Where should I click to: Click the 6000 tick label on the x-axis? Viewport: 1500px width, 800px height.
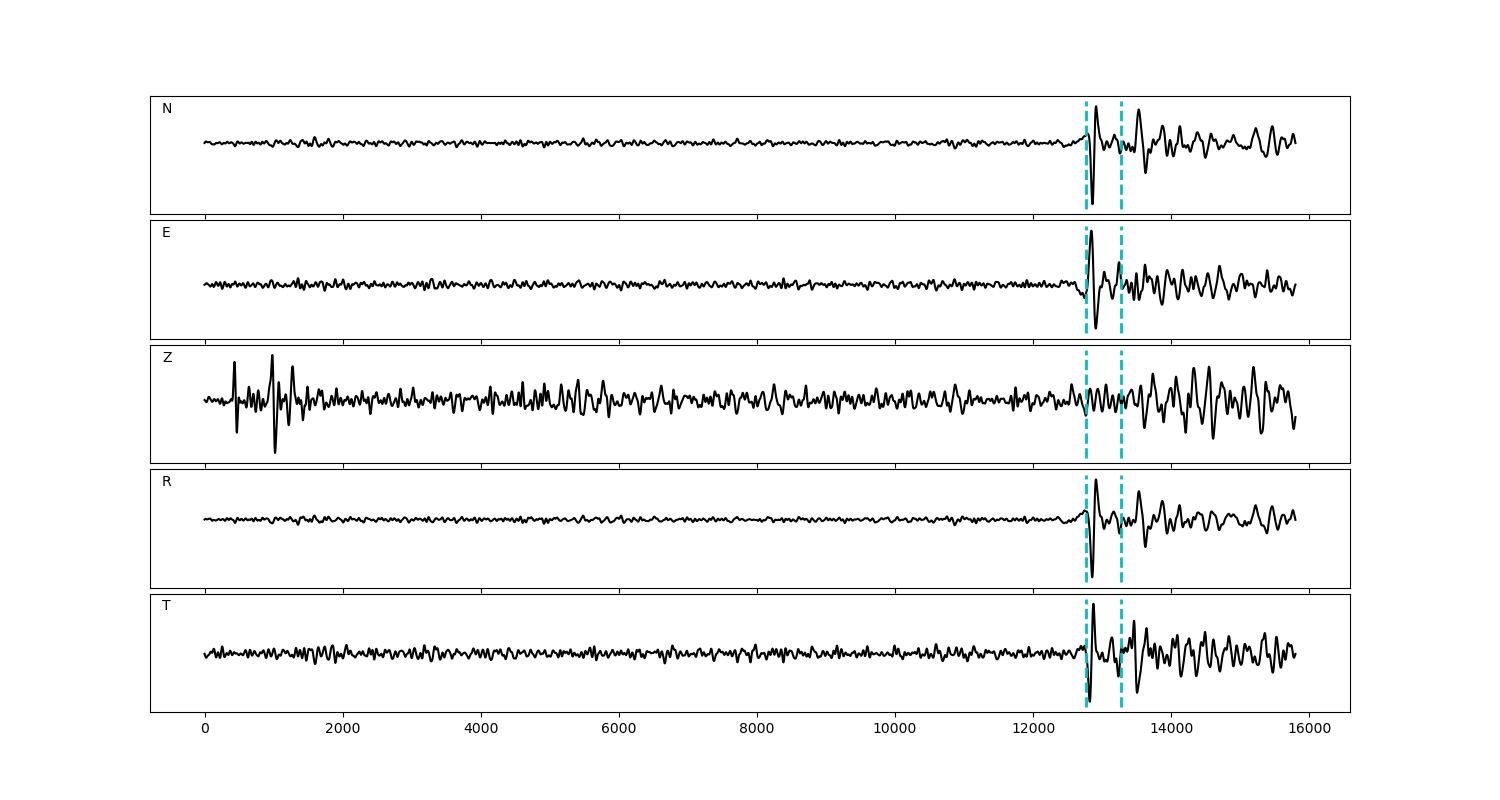click(619, 729)
